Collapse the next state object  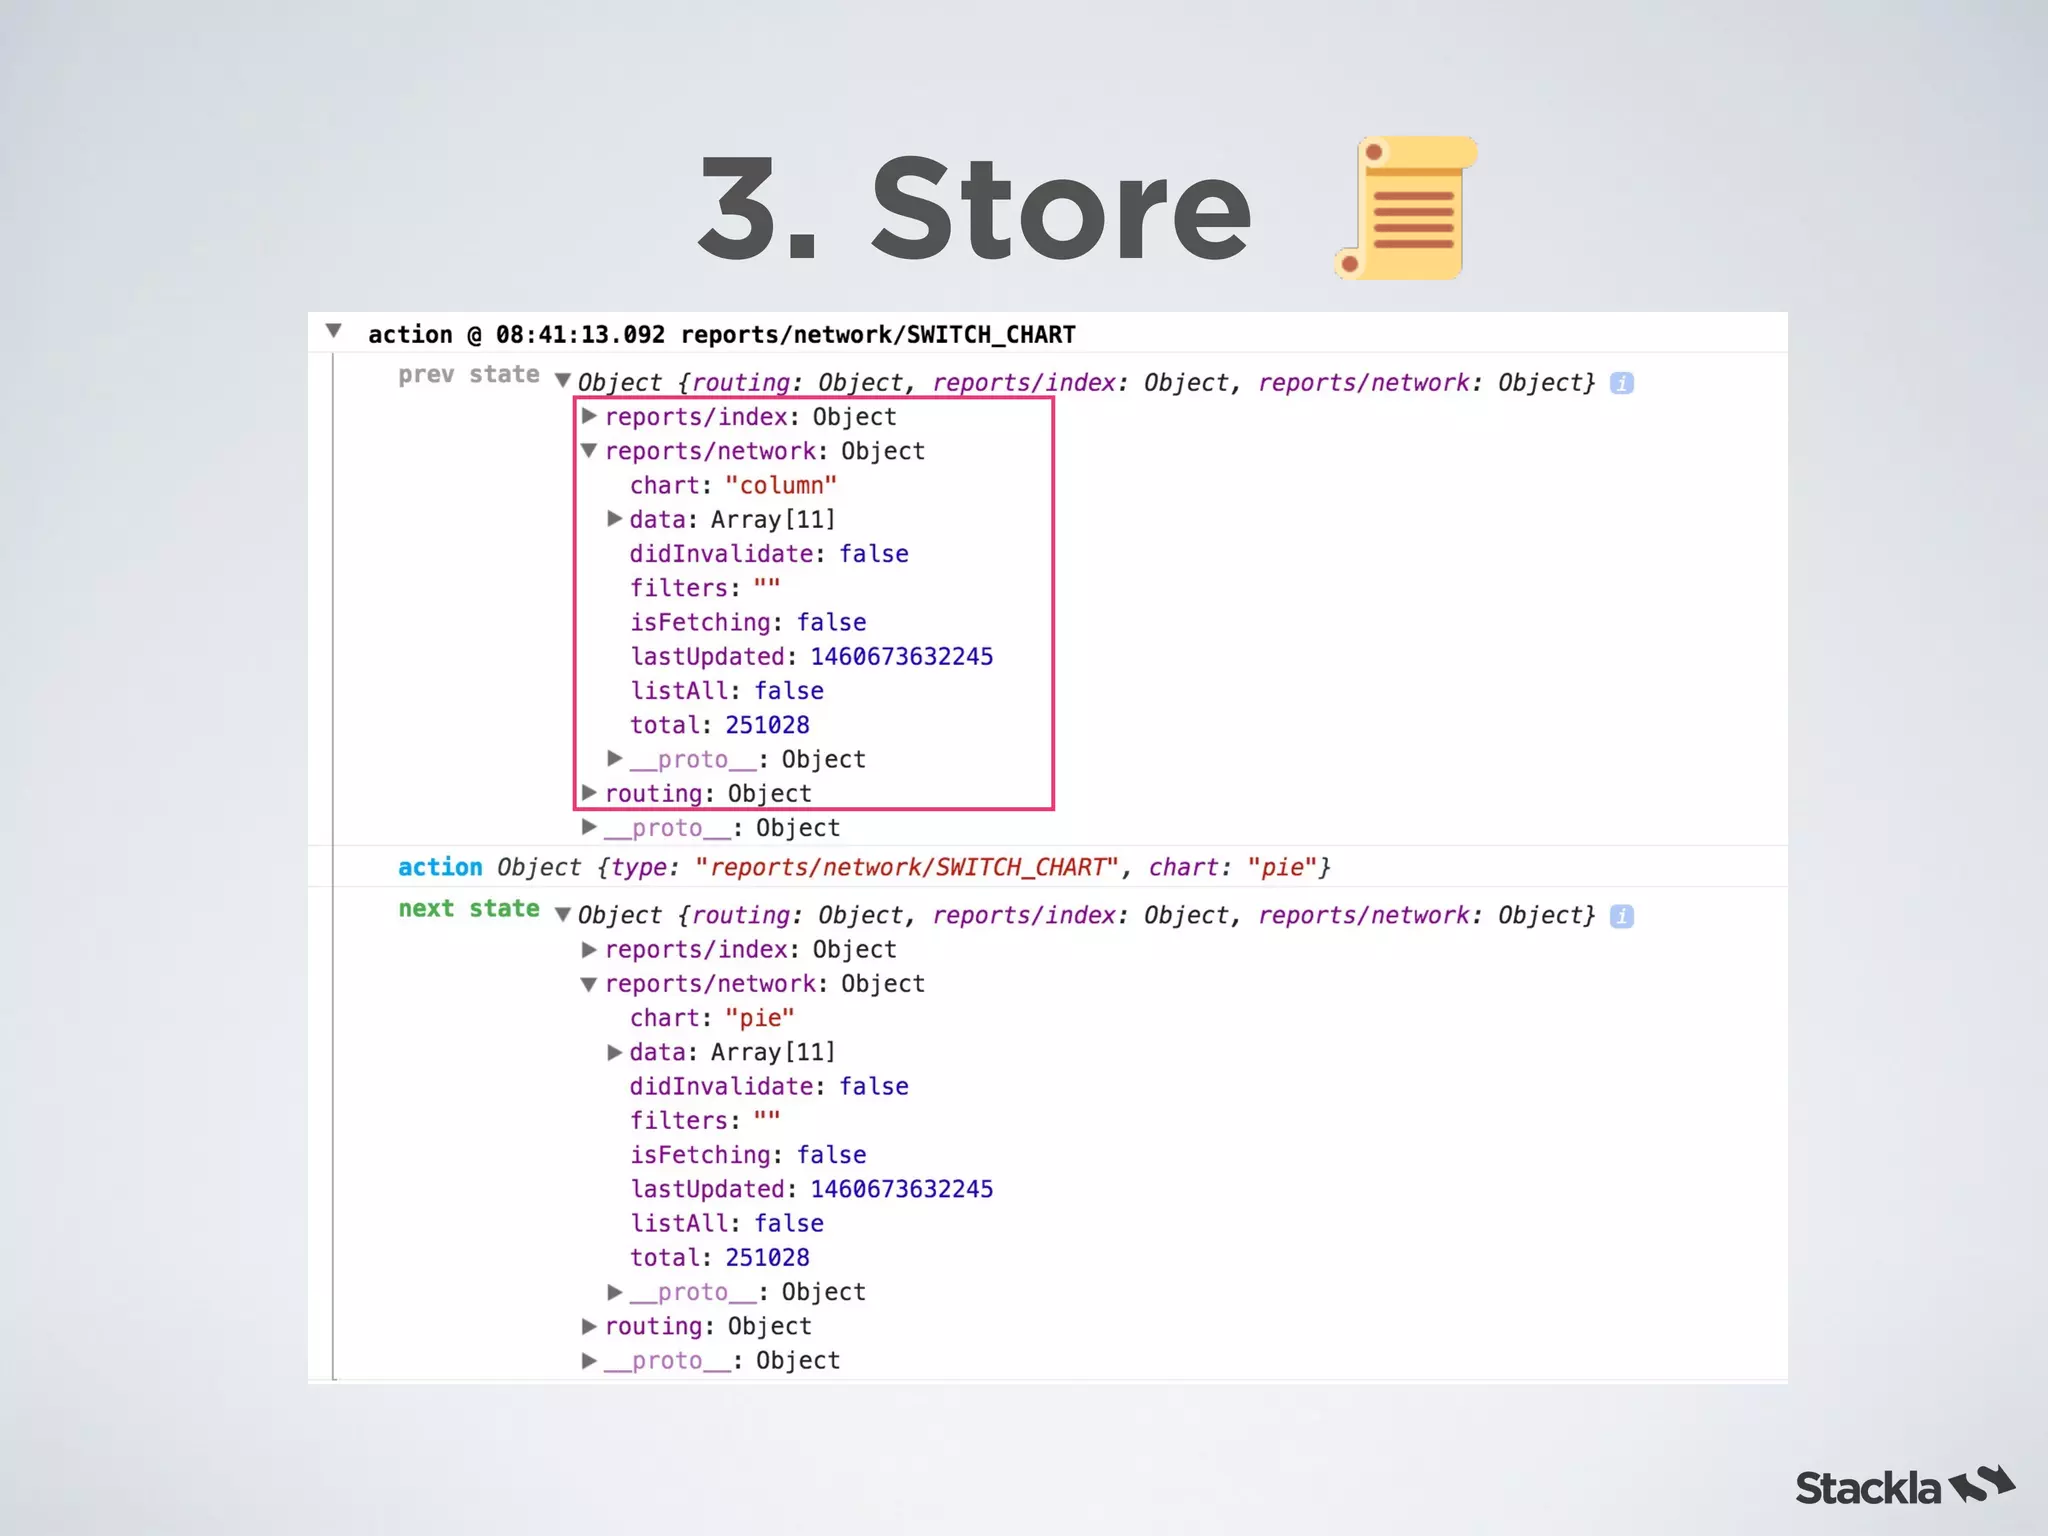coord(563,914)
